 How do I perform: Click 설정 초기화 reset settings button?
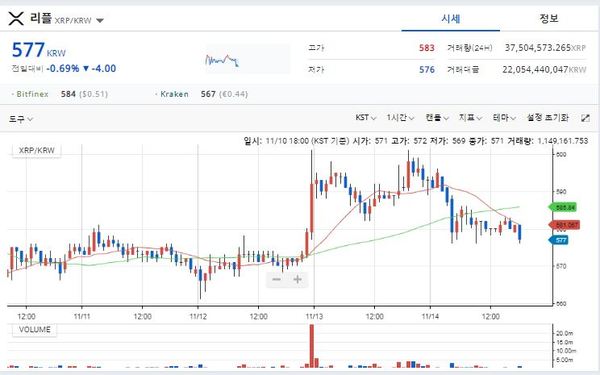548,117
